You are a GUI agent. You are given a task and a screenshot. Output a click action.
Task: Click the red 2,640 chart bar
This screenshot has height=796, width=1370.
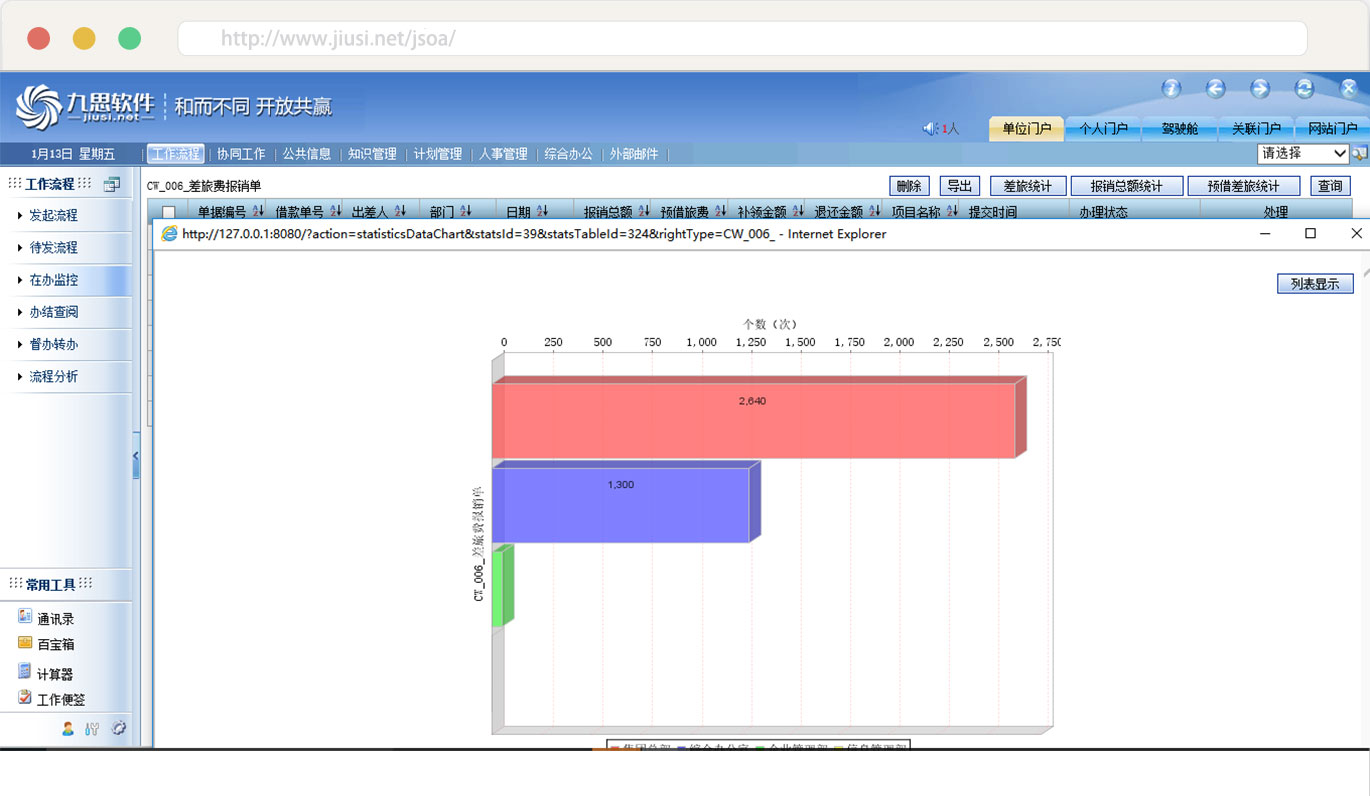(753, 420)
